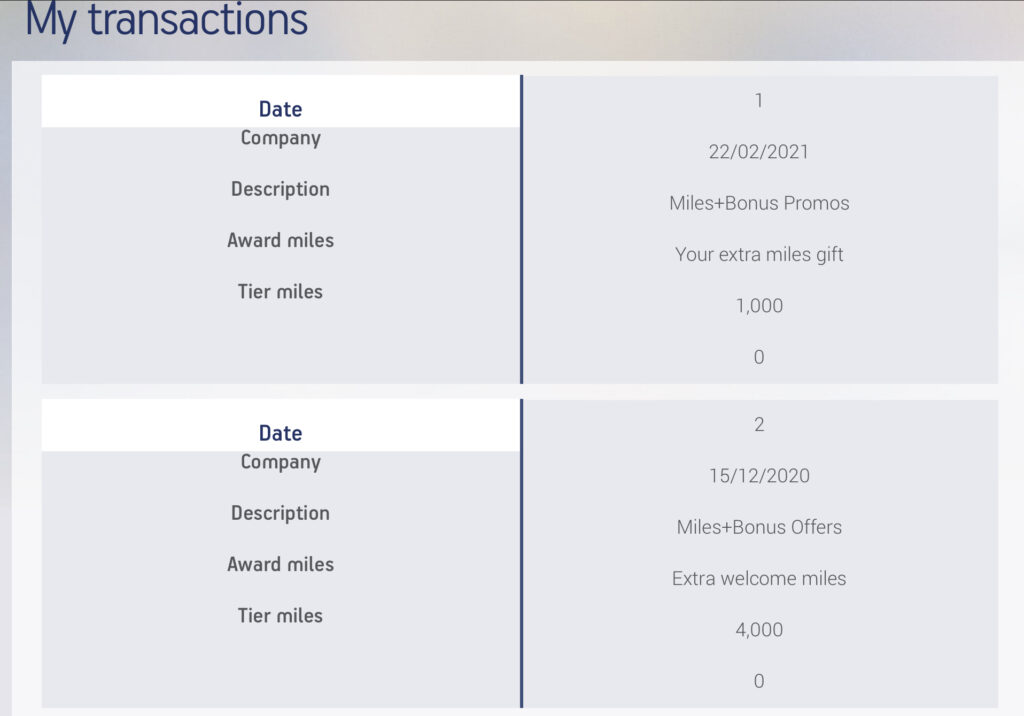This screenshot has height=716, width=1024.
Task: Click Award miles label in second transaction
Action: (x=280, y=564)
